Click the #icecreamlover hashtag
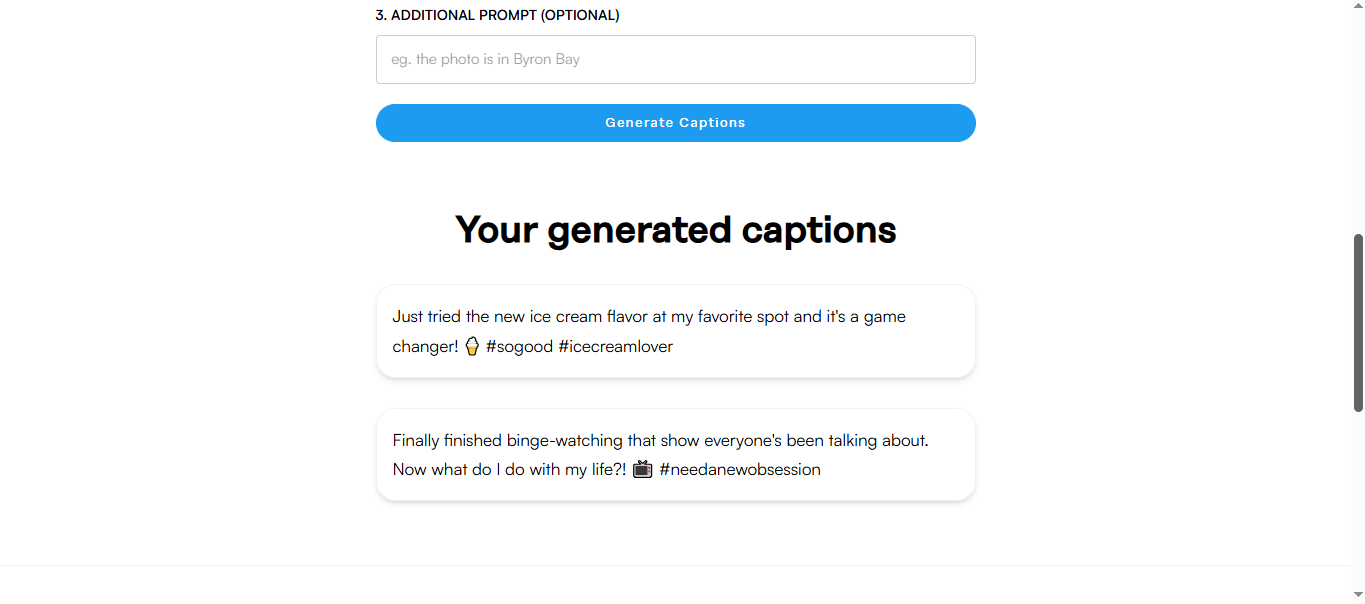Screen dimensions: 1365x604 point(614,346)
